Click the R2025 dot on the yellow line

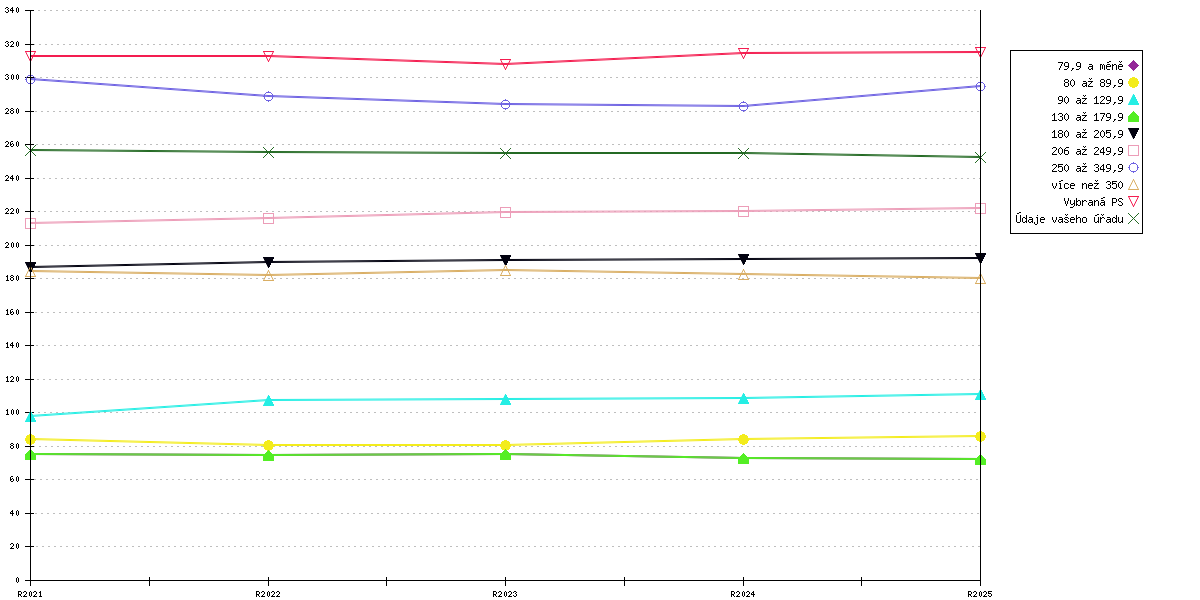[980, 436]
